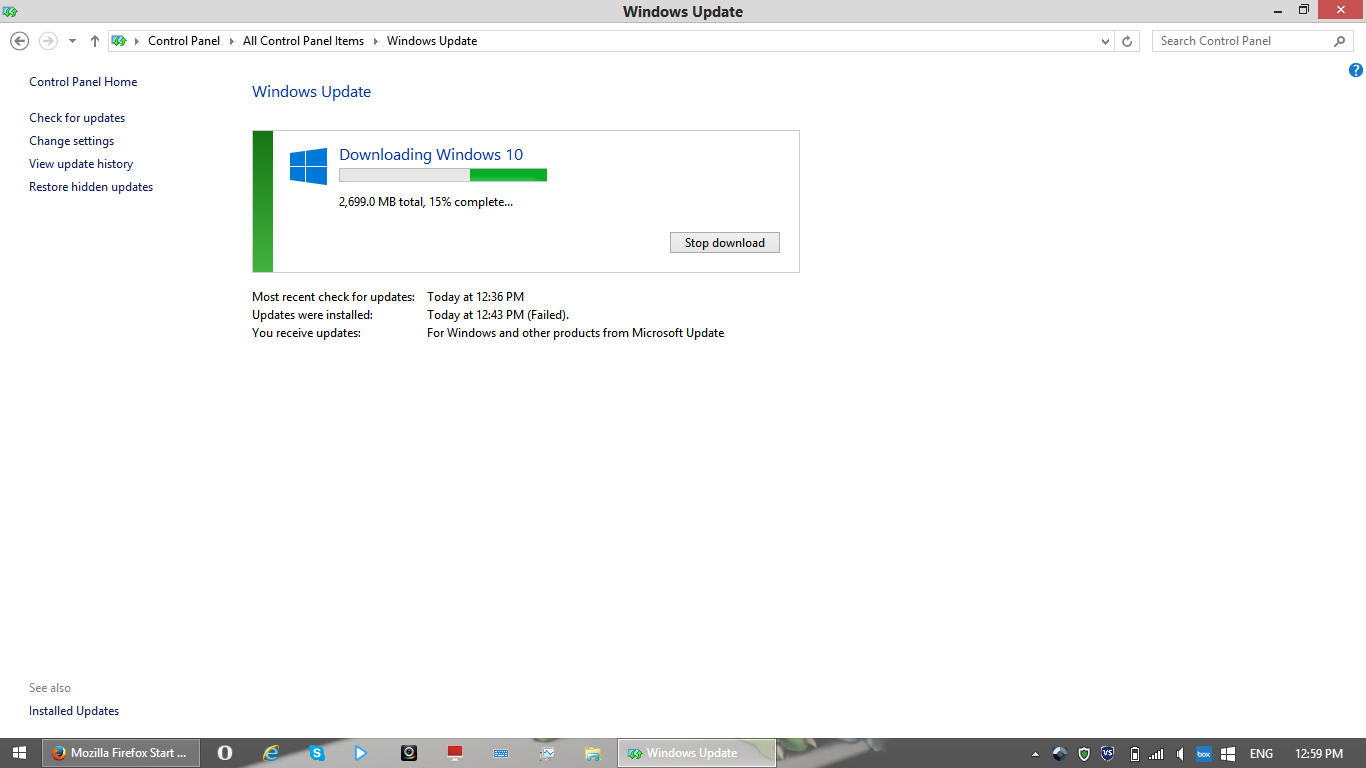This screenshot has width=1366, height=768.
Task: Click the window icon in title bar
Action: click(x=10, y=11)
